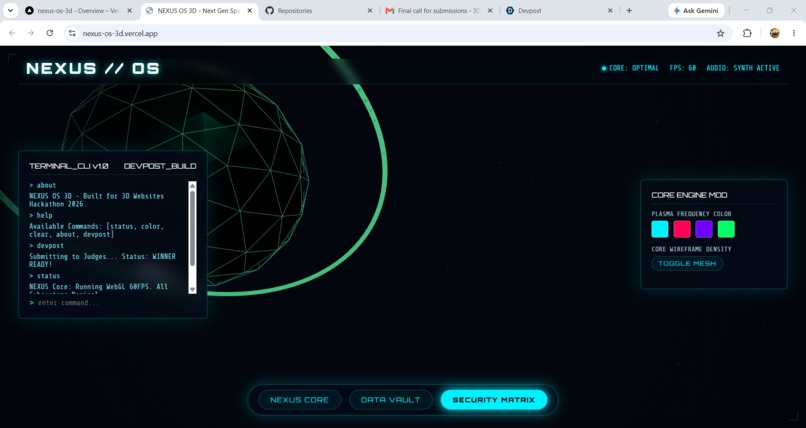The height and width of the screenshot is (428, 806).
Task: Select the cyan plasma frequency color
Action: click(x=660, y=229)
